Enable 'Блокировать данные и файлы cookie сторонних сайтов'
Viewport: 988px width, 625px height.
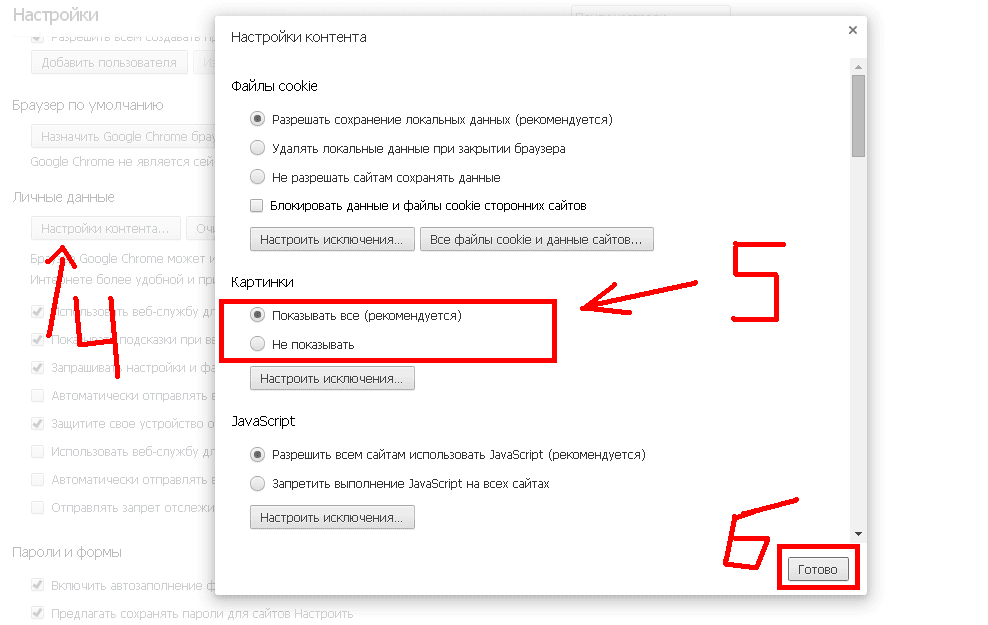pyautogui.click(x=256, y=205)
